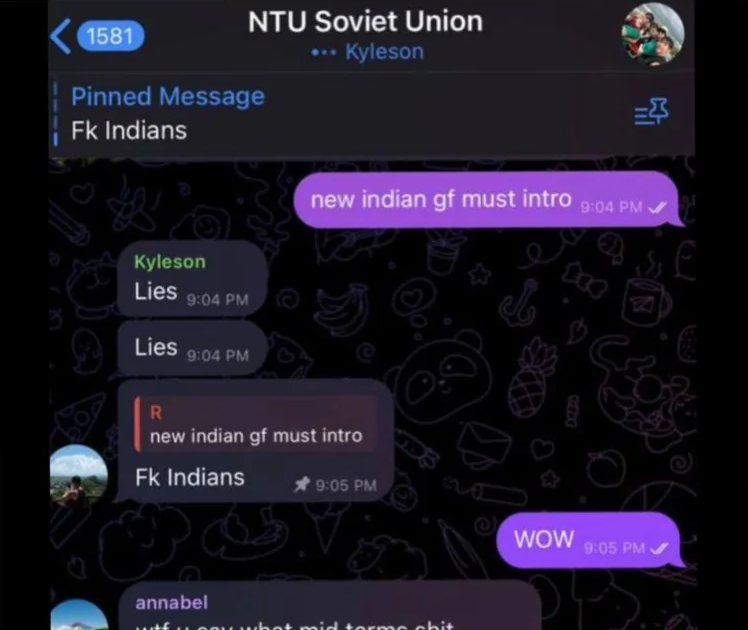Tap the pinned message text preview
748x630 pixels.
click(129, 131)
